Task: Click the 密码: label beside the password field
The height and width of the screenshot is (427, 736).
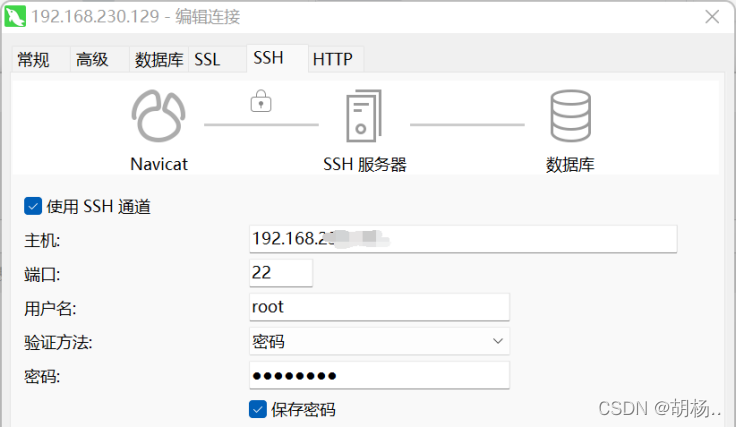Action: 42,377
